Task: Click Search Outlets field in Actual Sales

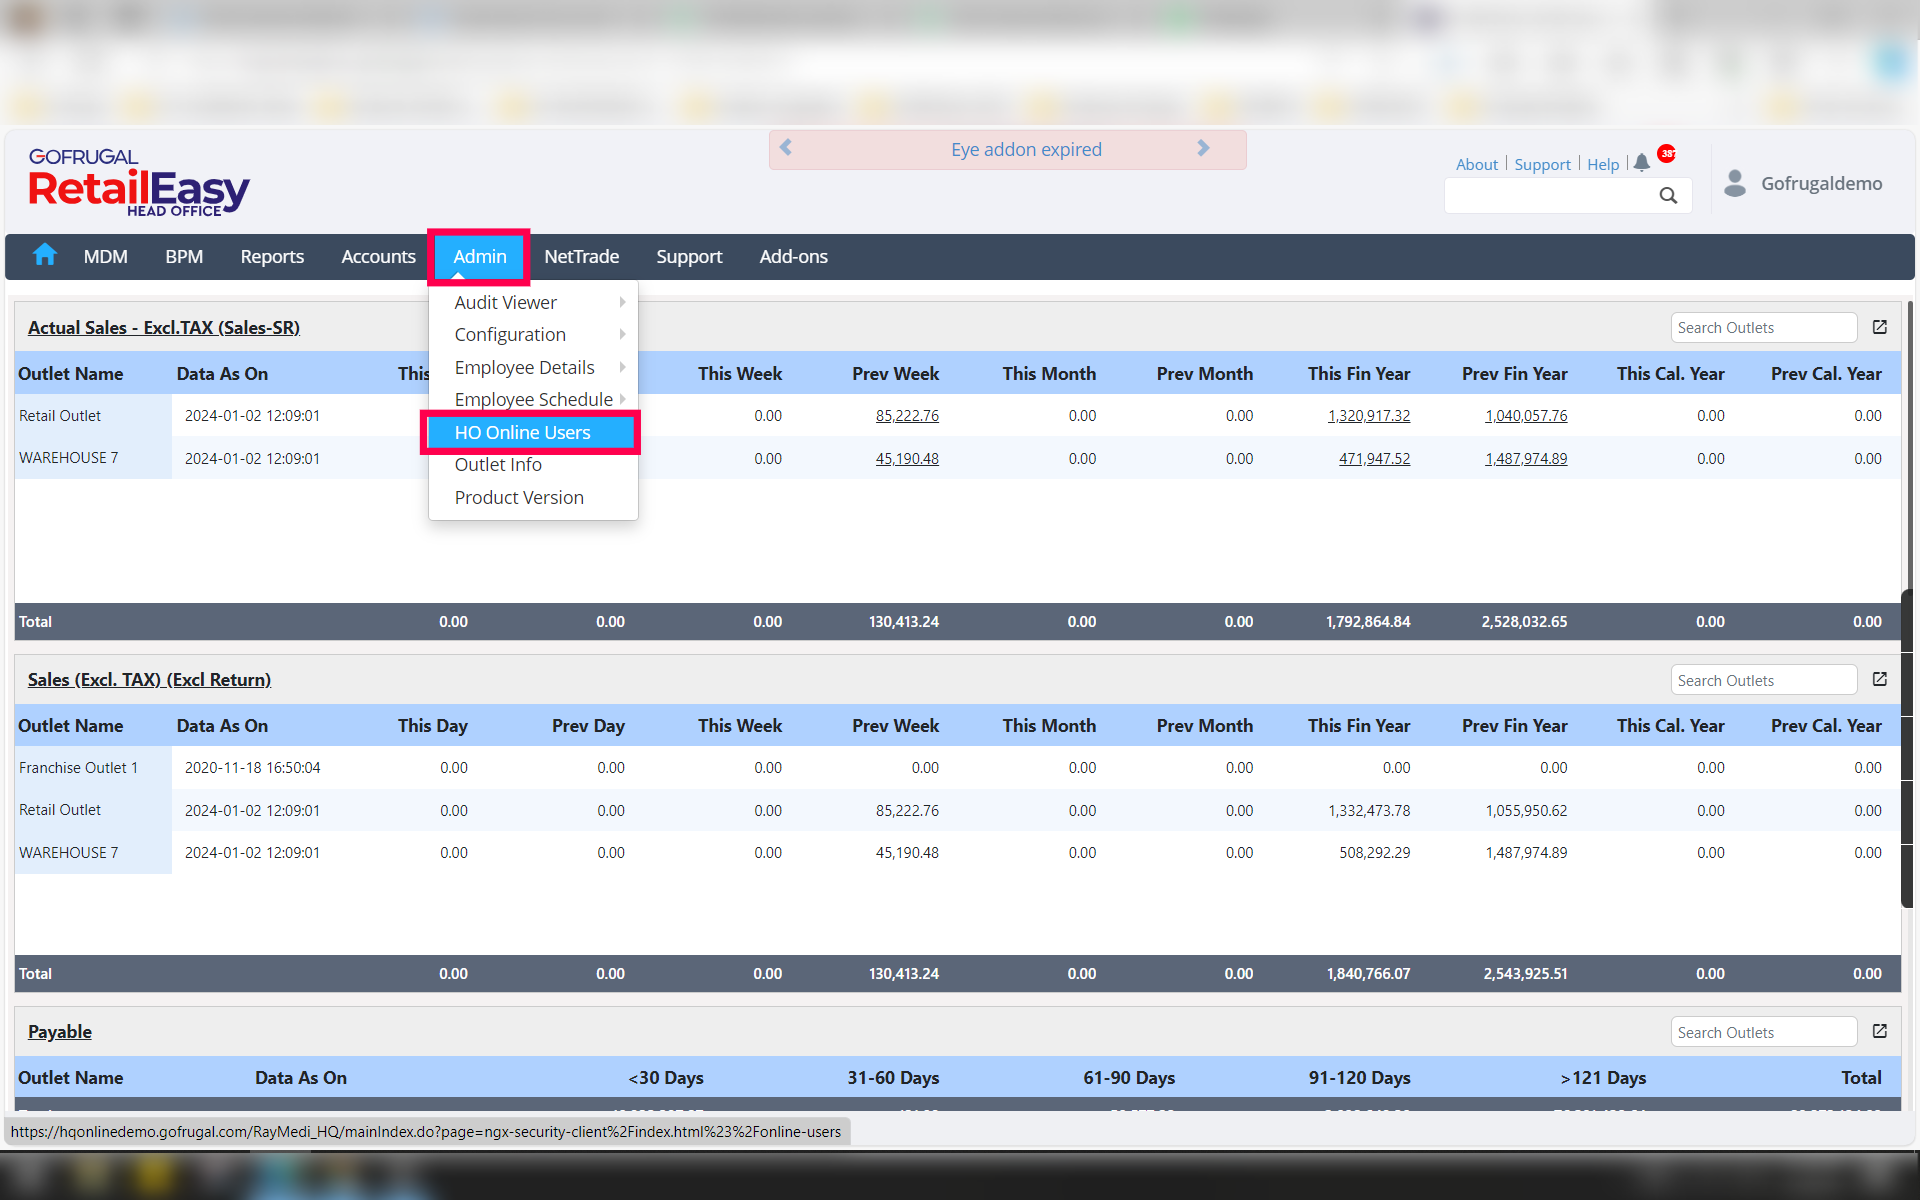Action: click(x=1762, y=327)
